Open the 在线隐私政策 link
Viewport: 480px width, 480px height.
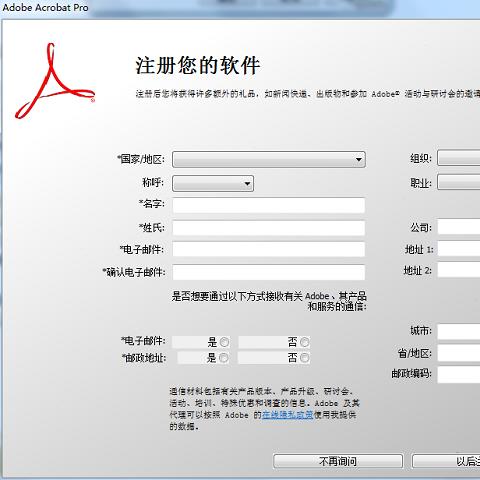point(287,415)
